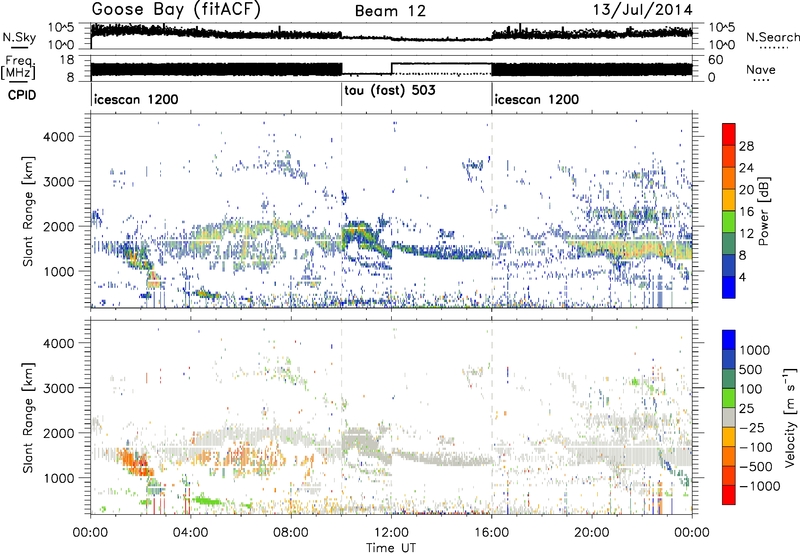The width and height of the screenshot is (800, 554).
Task: Click the 'Power [dB]' color bar title
Action: pos(763,211)
